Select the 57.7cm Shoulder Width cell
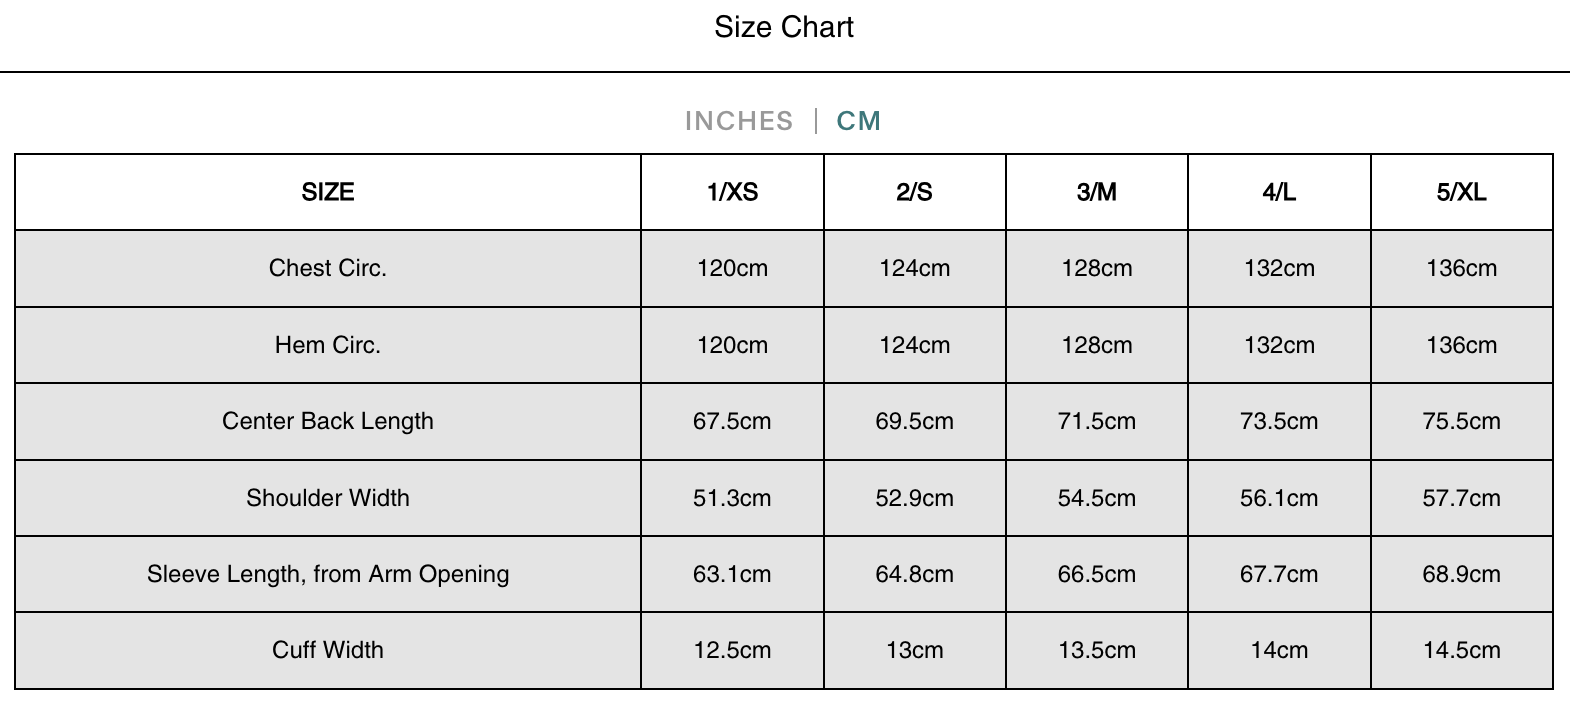The image size is (1570, 712). coord(1461,498)
